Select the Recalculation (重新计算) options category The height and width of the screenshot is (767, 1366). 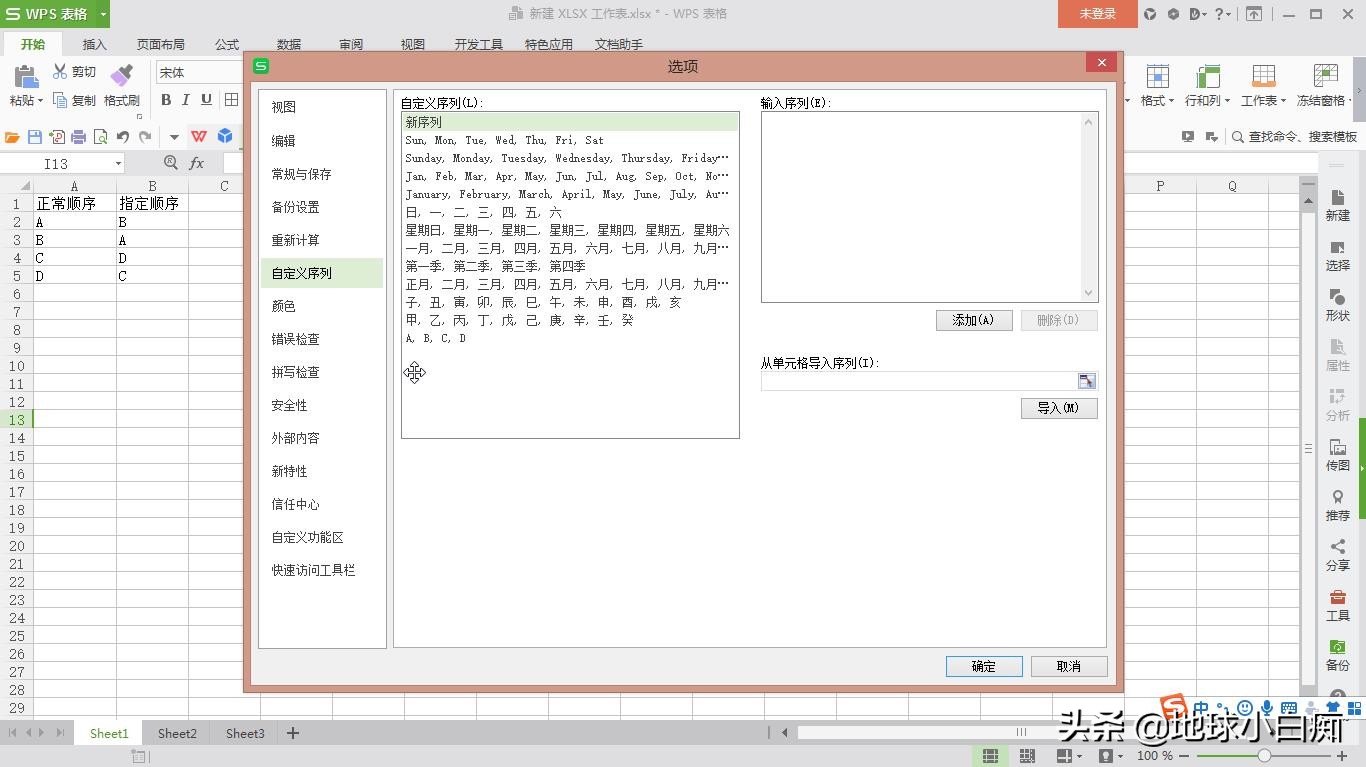click(321, 240)
